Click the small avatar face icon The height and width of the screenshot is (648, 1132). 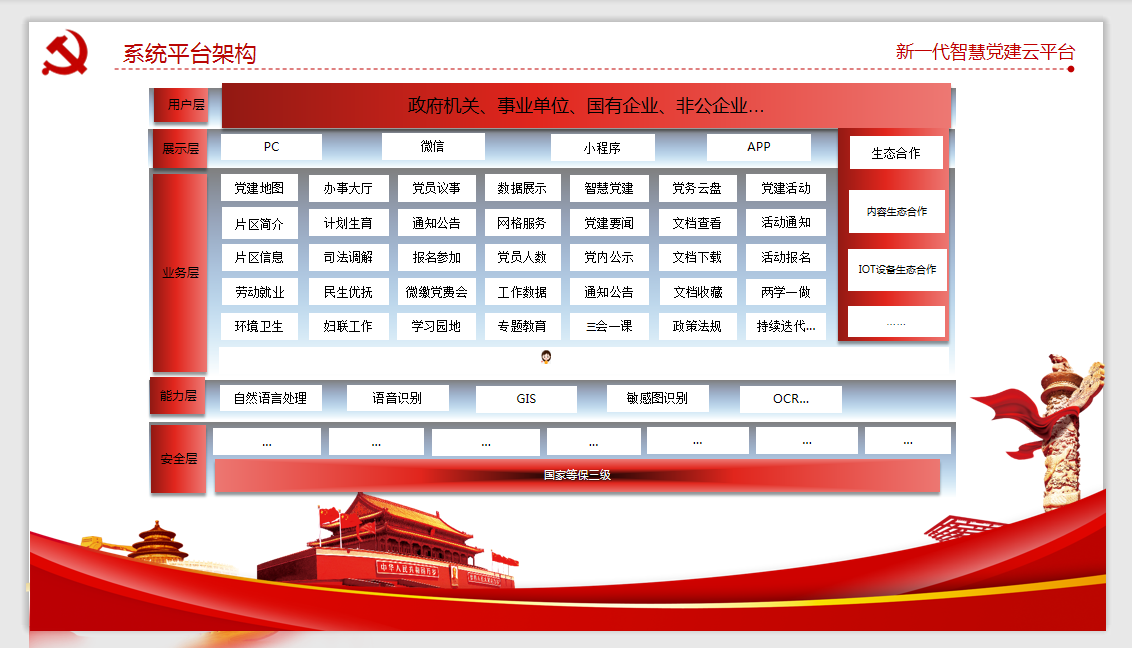point(546,357)
